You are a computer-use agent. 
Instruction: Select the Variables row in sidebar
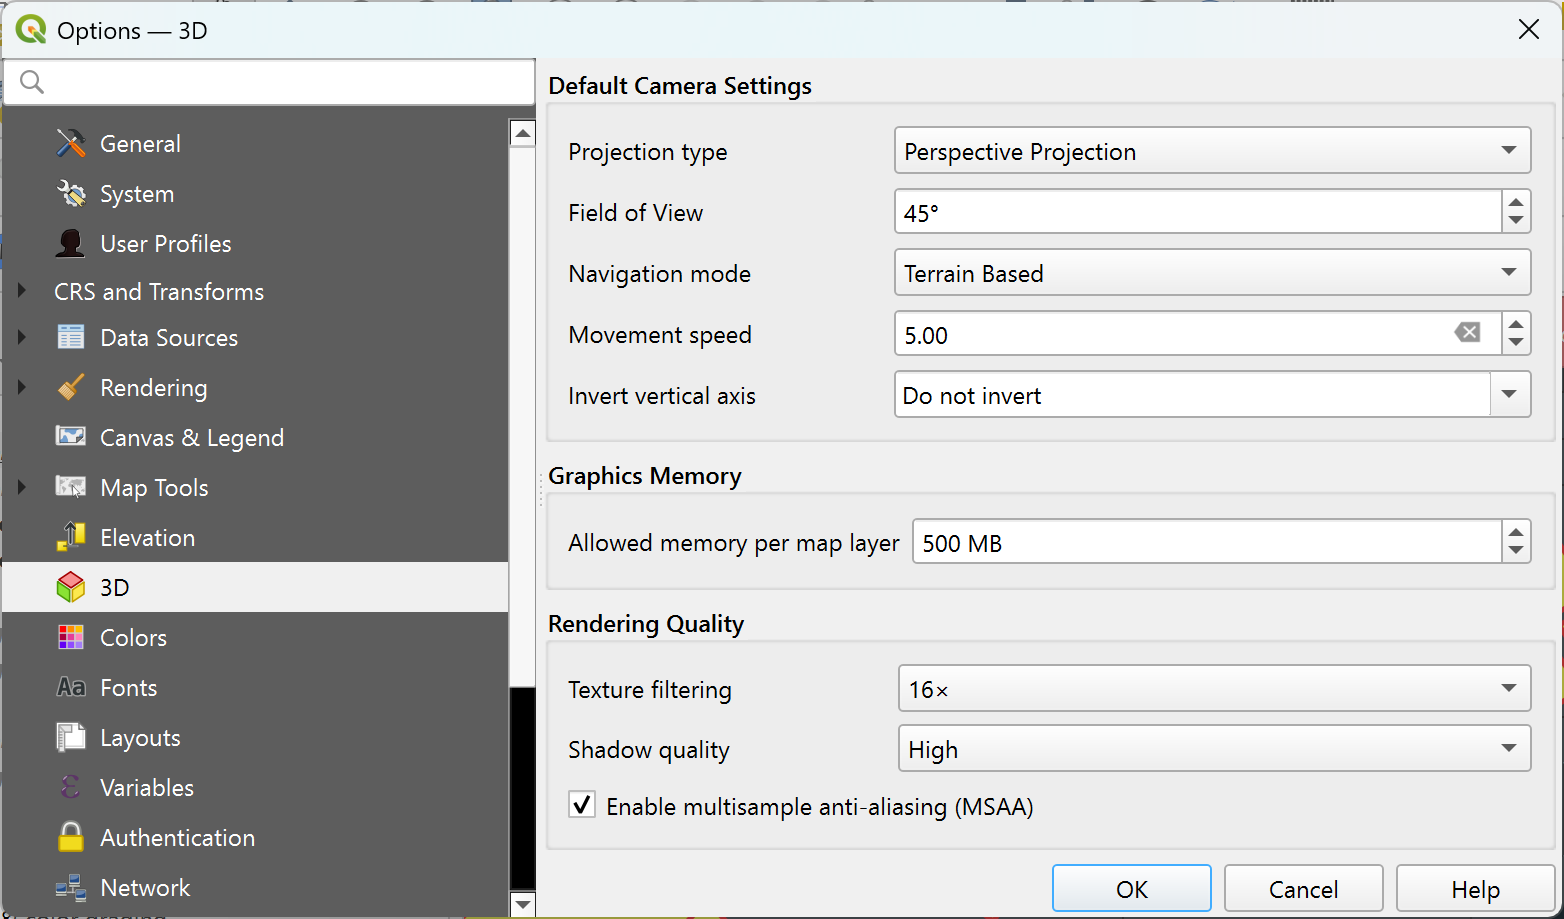(x=255, y=787)
